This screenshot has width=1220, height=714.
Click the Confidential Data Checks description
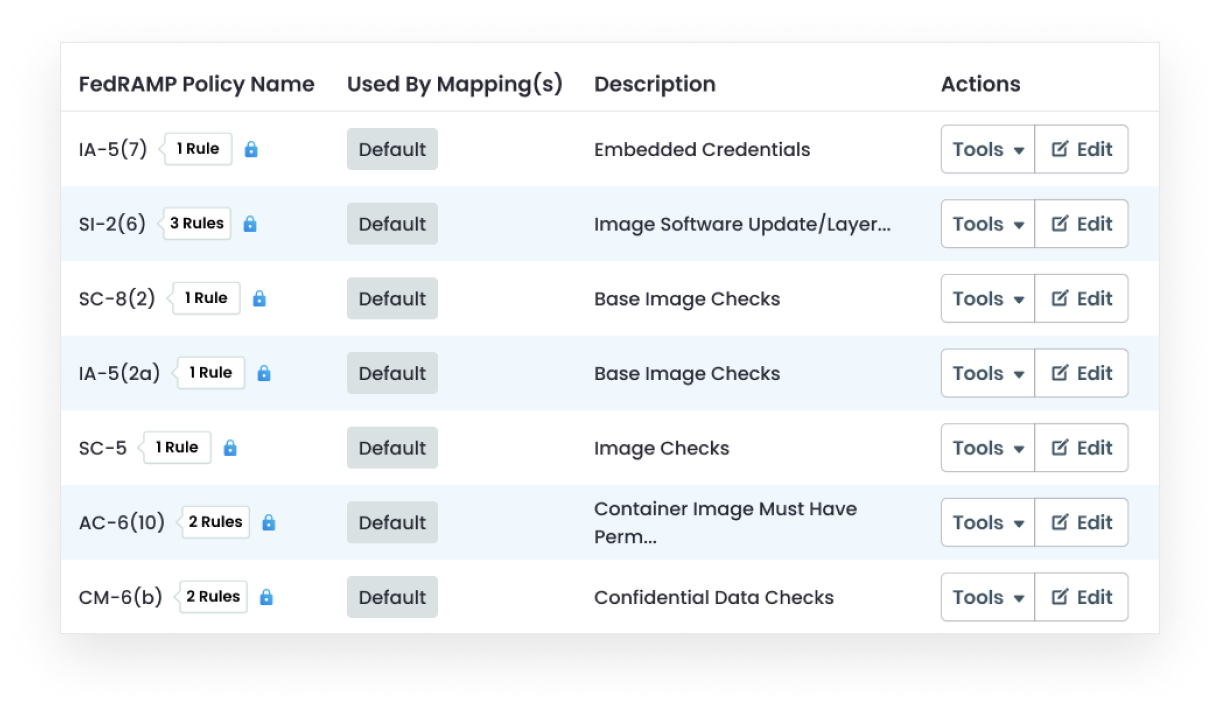pos(714,597)
